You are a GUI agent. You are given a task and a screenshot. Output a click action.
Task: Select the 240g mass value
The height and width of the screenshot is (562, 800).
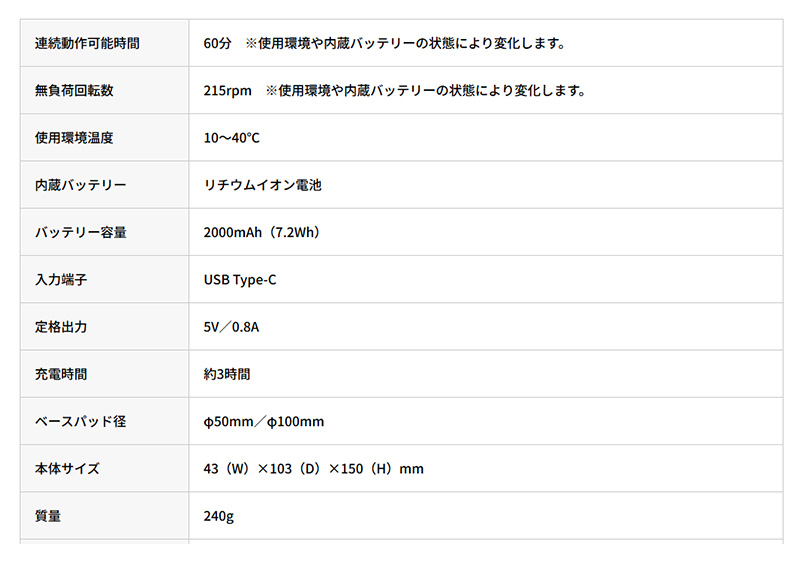218,516
